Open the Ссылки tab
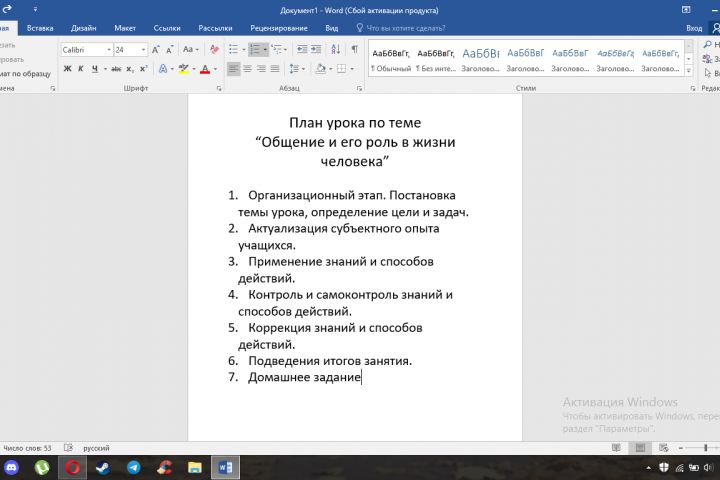 coord(167,28)
